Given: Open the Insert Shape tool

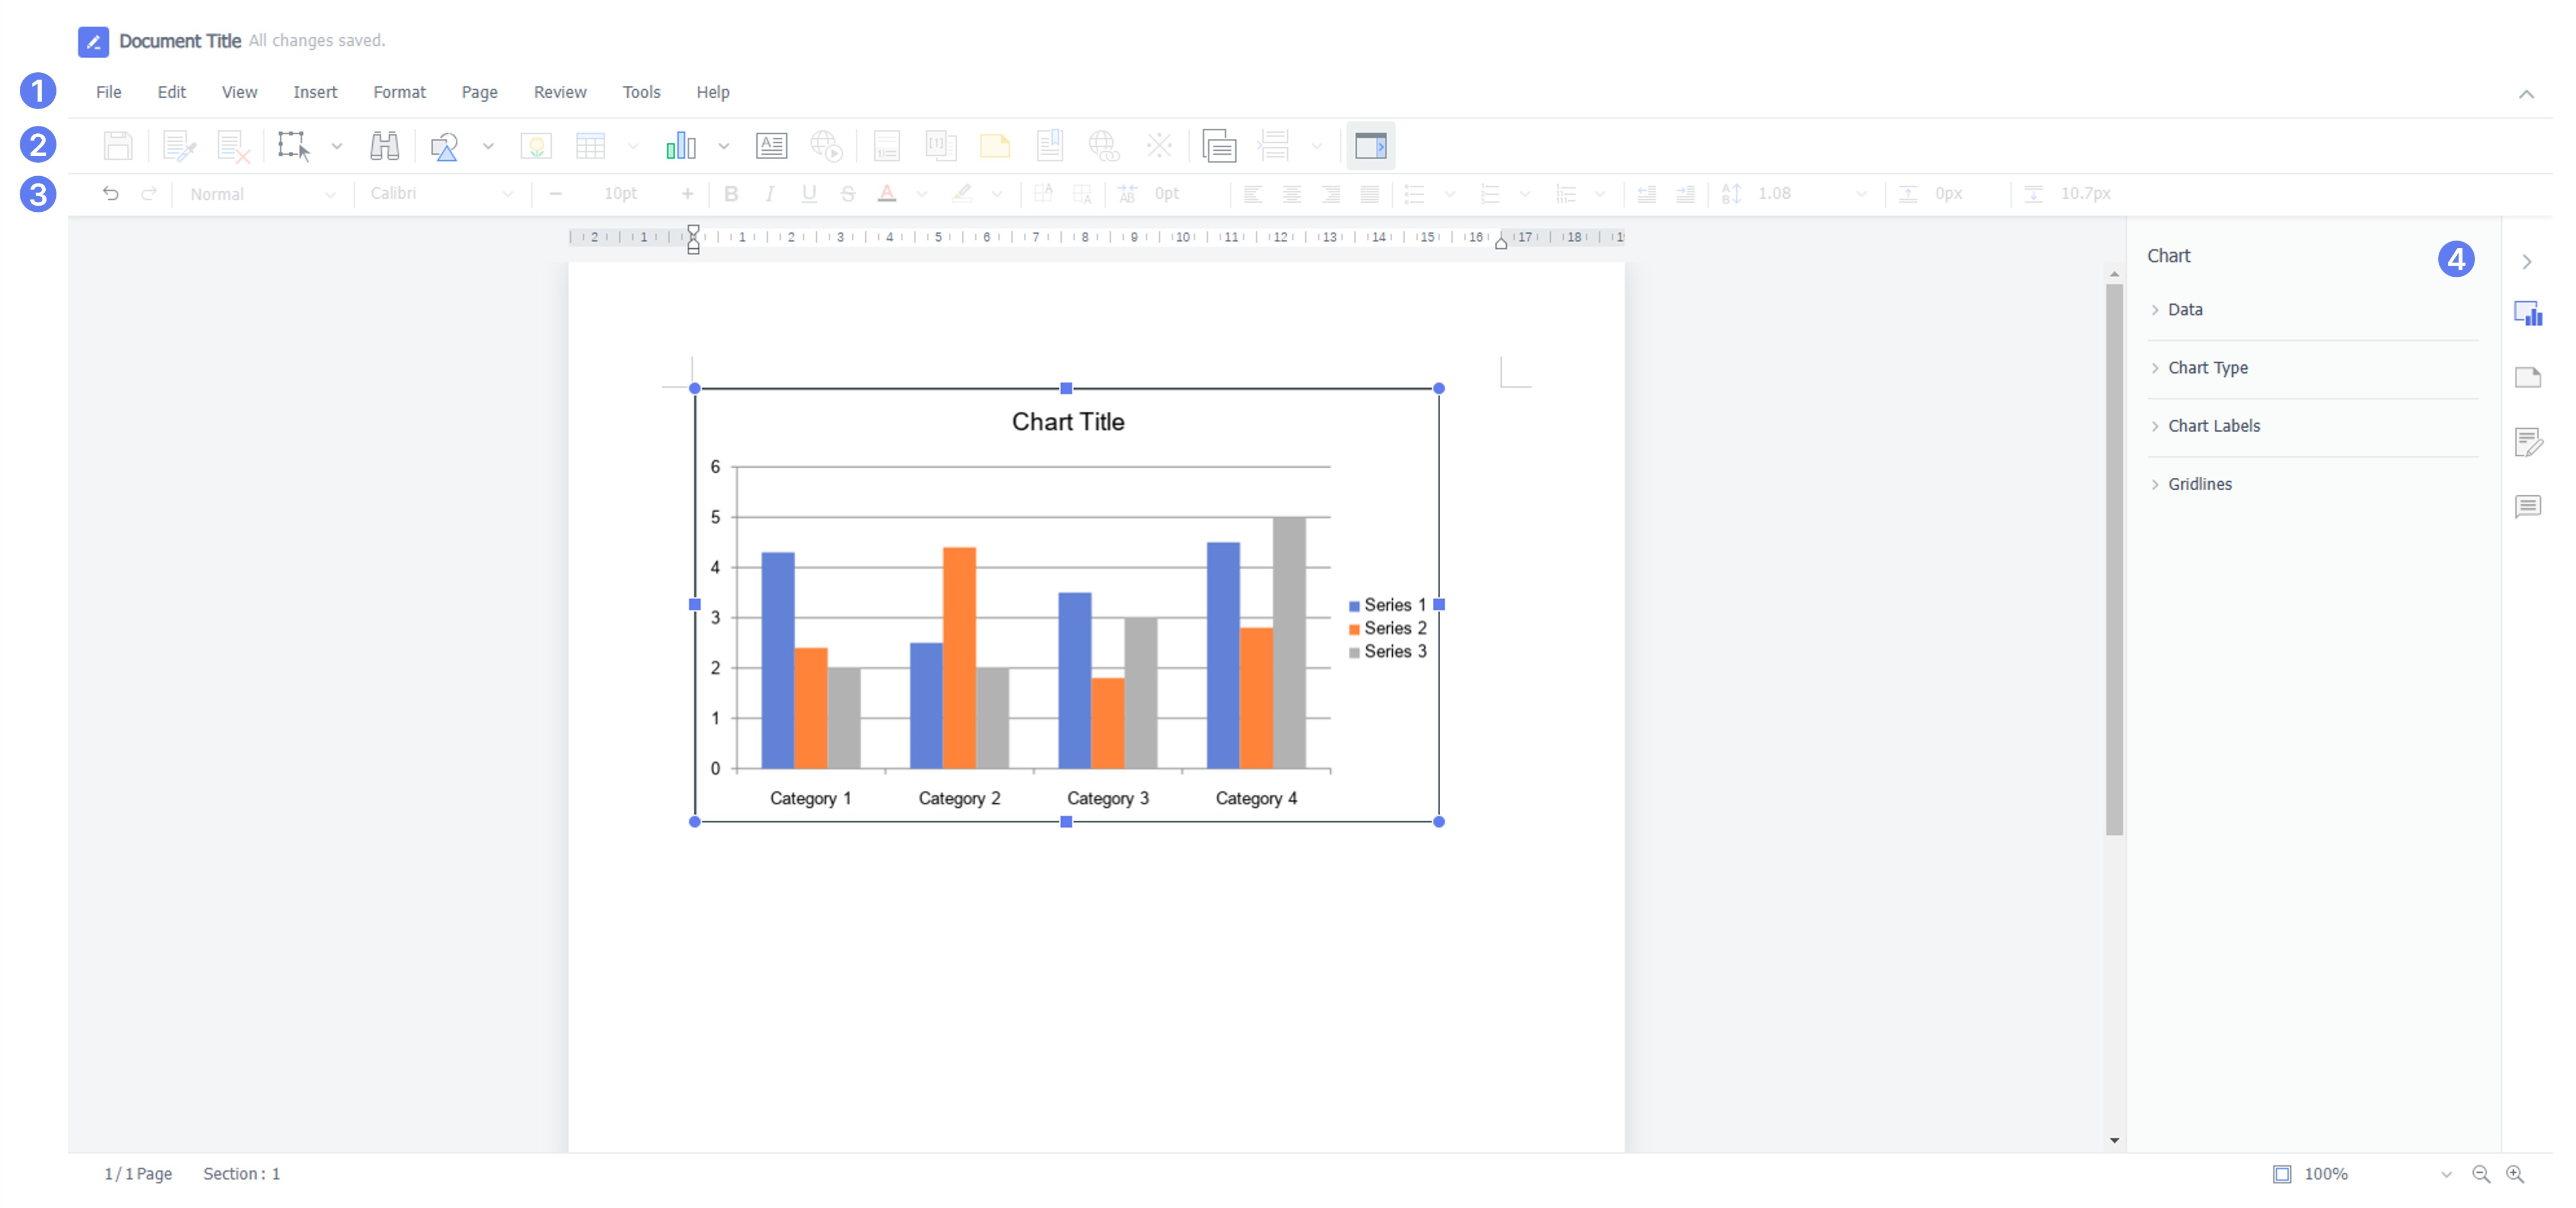Looking at the screenshot, I should (445, 145).
